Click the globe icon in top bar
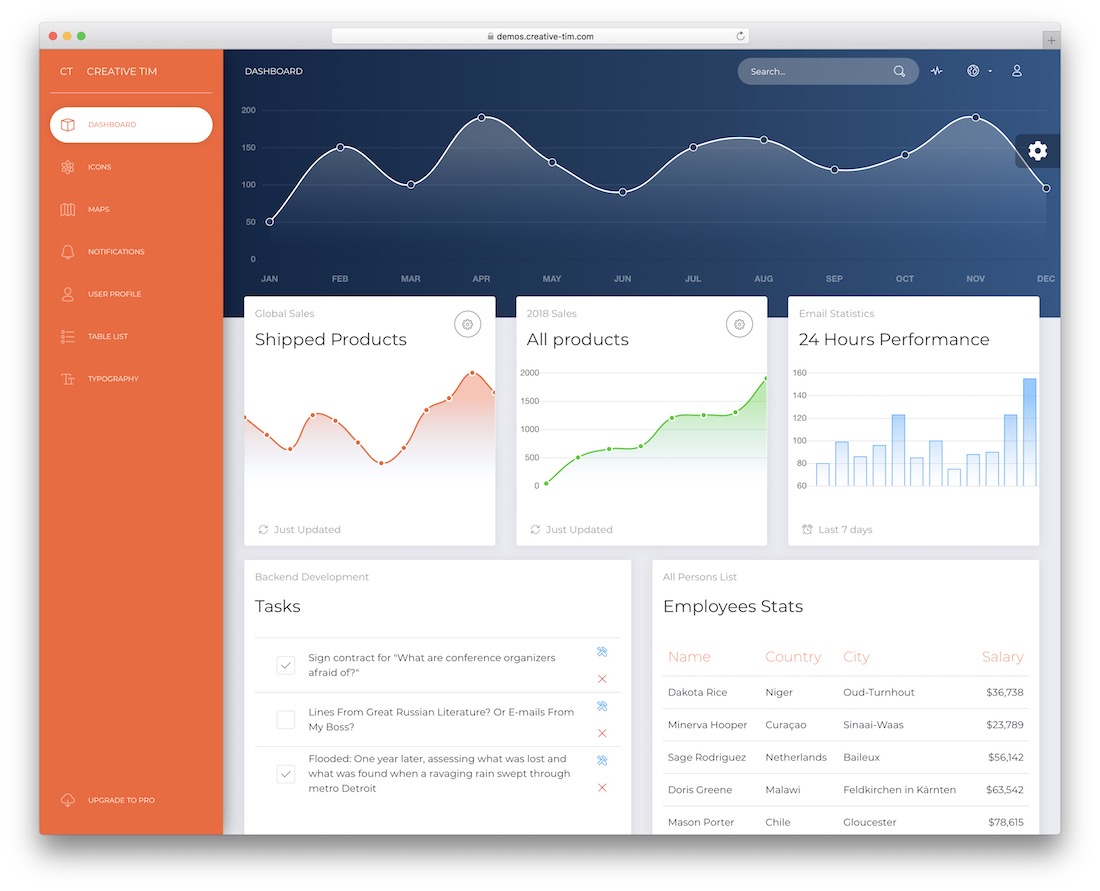The width and height of the screenshot is (1100, 891). tap(972, 71)
